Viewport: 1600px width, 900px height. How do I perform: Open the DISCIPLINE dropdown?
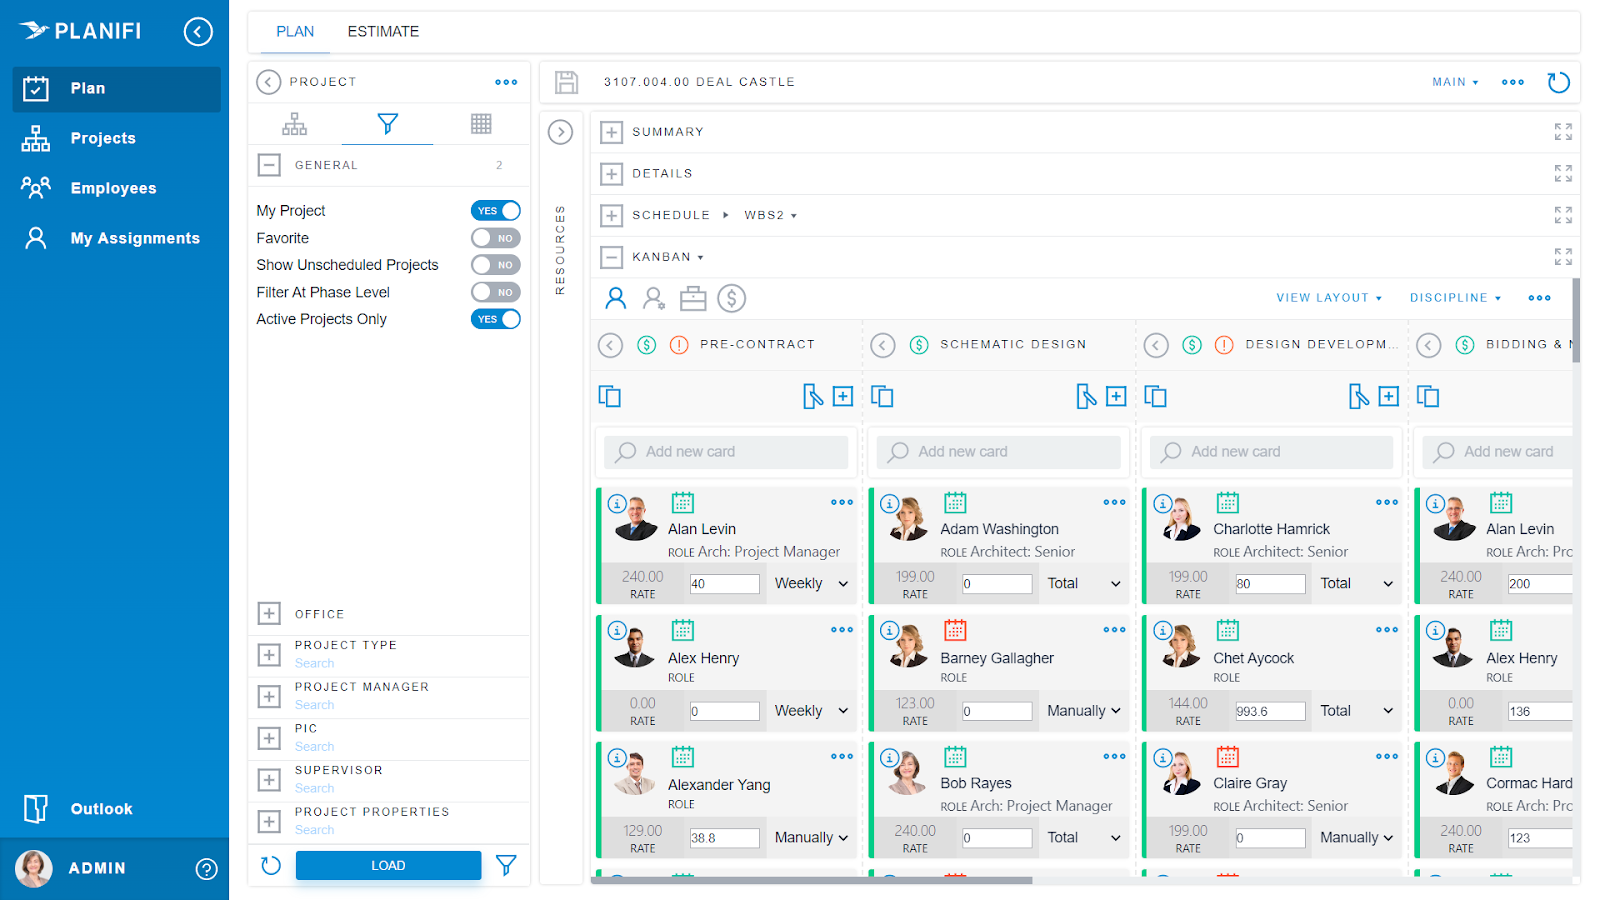pyautogui.click(x=1455, y=297)
